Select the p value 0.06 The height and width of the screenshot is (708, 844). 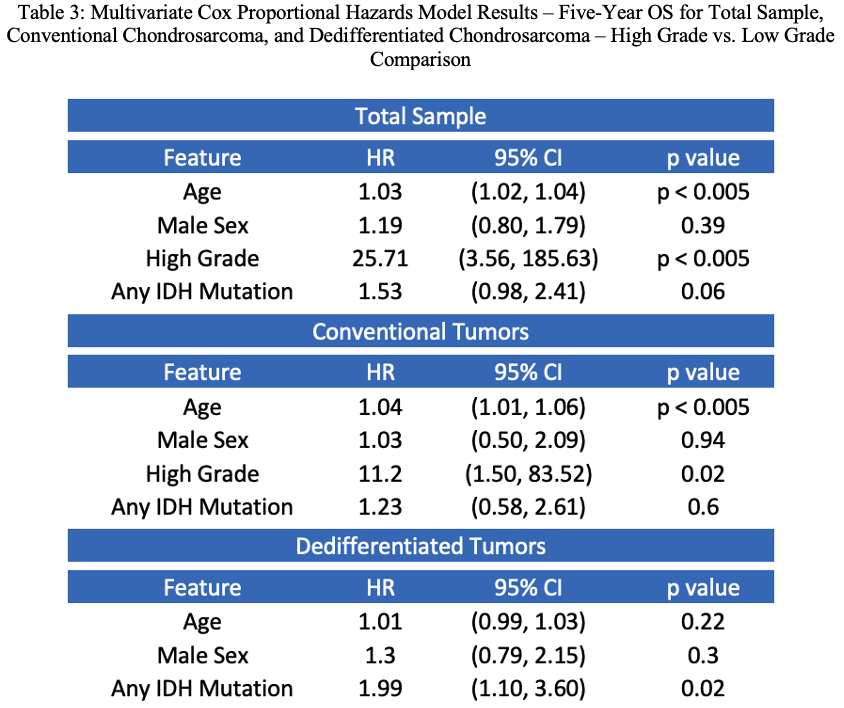703,292
